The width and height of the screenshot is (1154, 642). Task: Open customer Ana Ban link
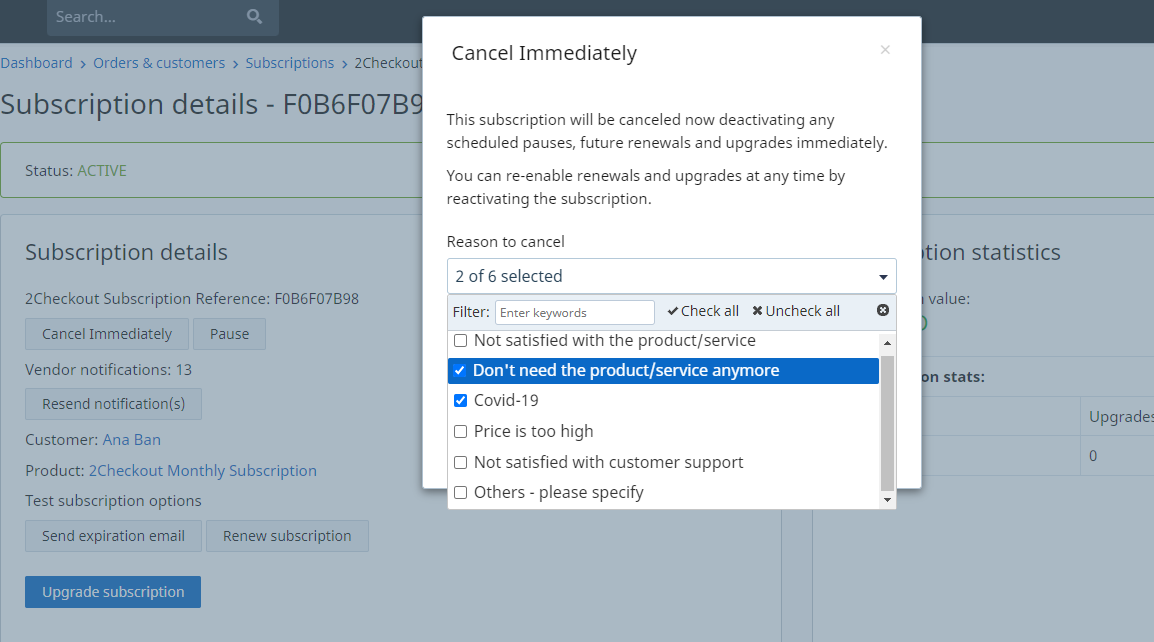[x=132, y=440]
